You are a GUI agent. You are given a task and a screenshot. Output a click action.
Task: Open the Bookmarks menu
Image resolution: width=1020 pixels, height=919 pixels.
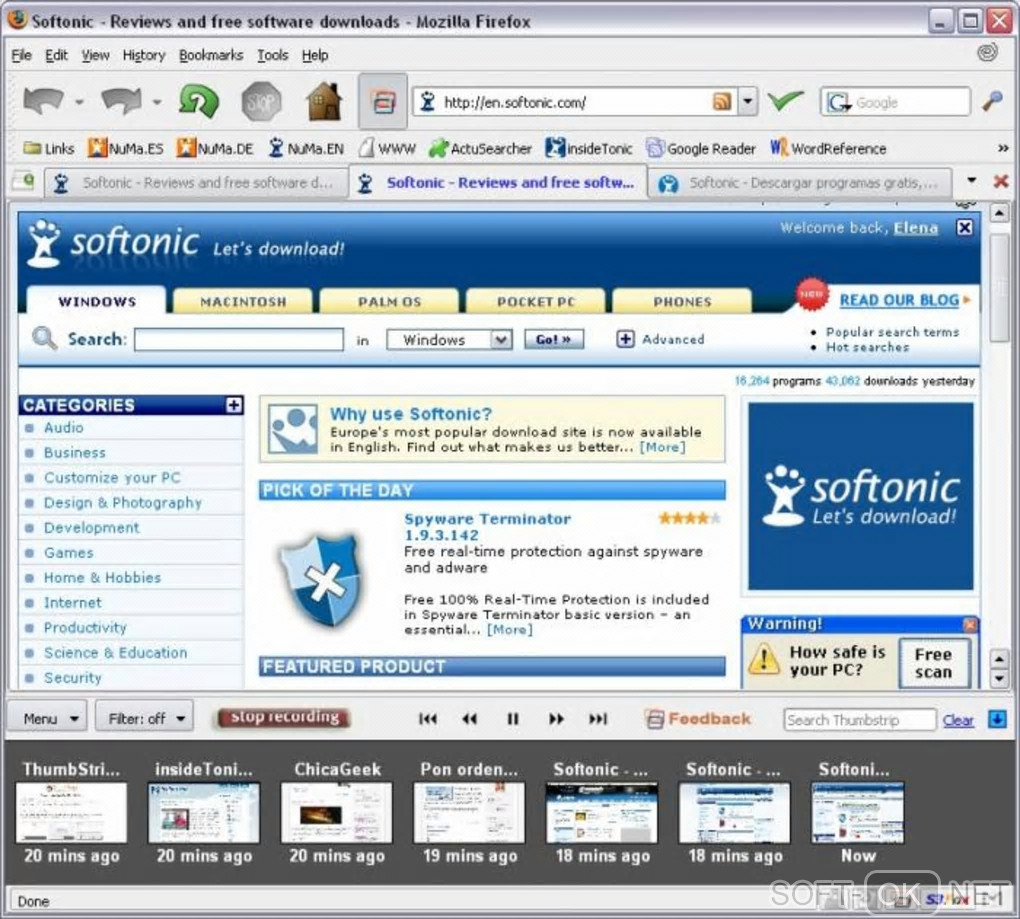211,55
